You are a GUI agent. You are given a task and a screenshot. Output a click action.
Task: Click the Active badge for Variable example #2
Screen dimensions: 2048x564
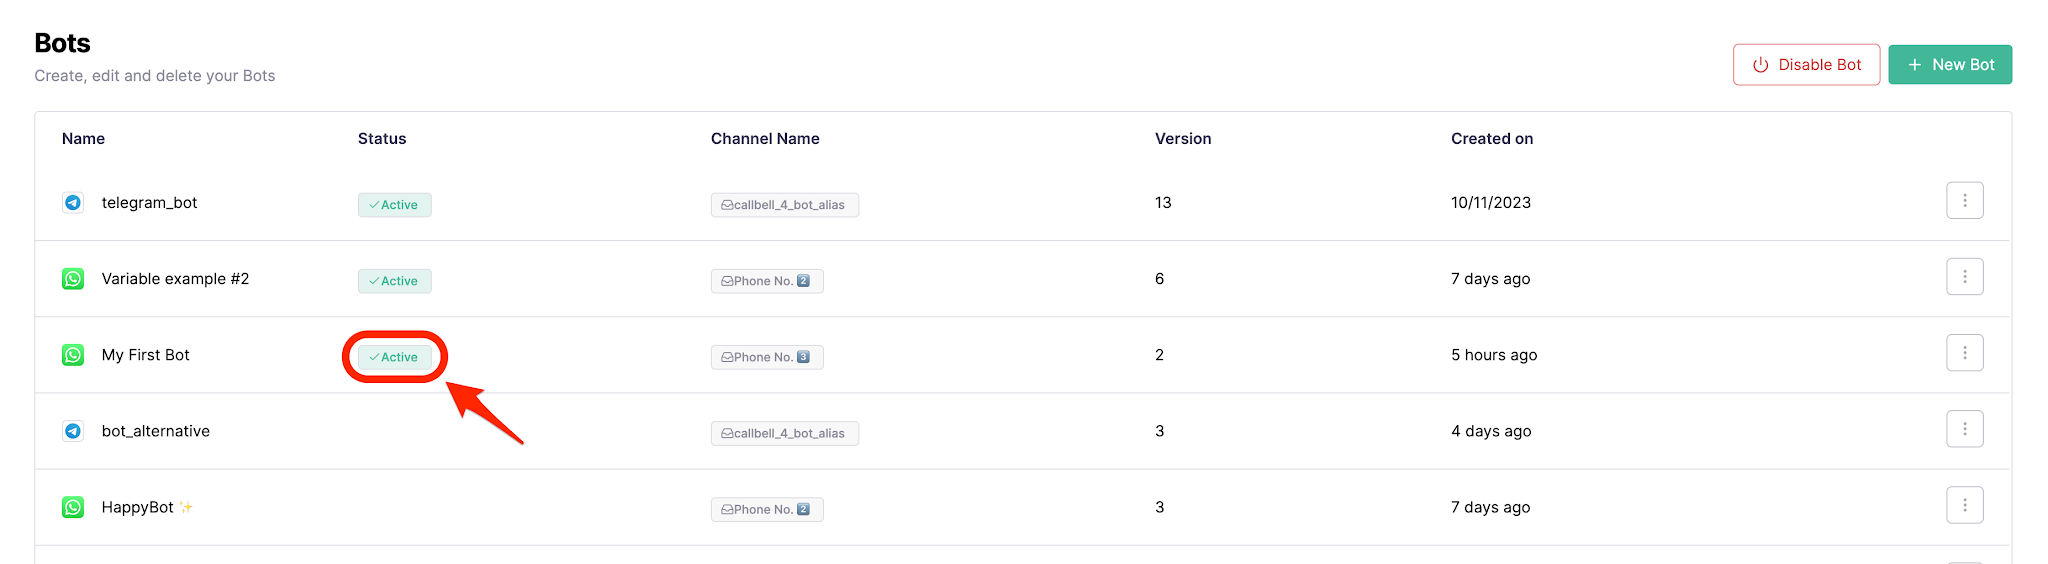coord(394,281)
